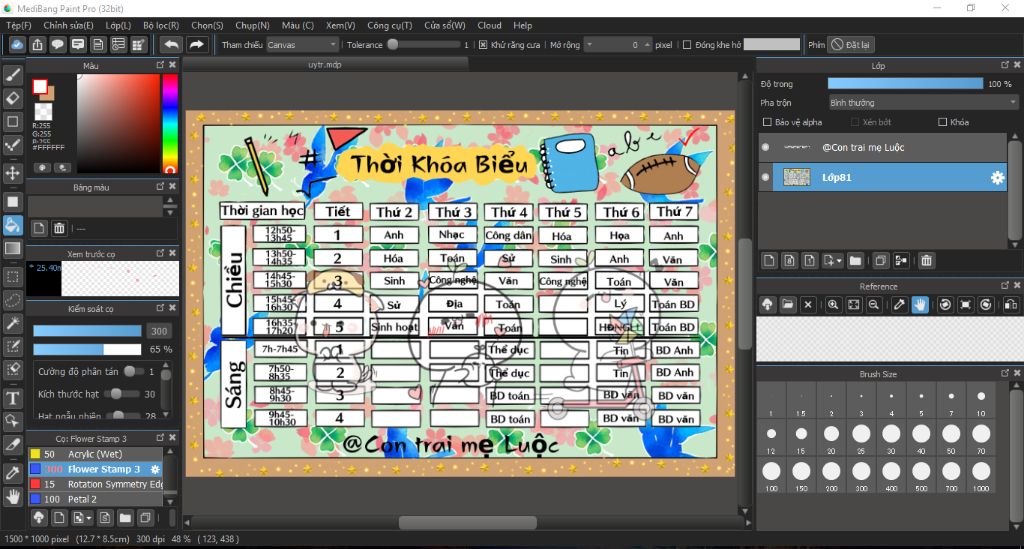Click the canvas horizontal scrollbar
The height and width of the screenshot is (549, 1024).
coord(467,523)
